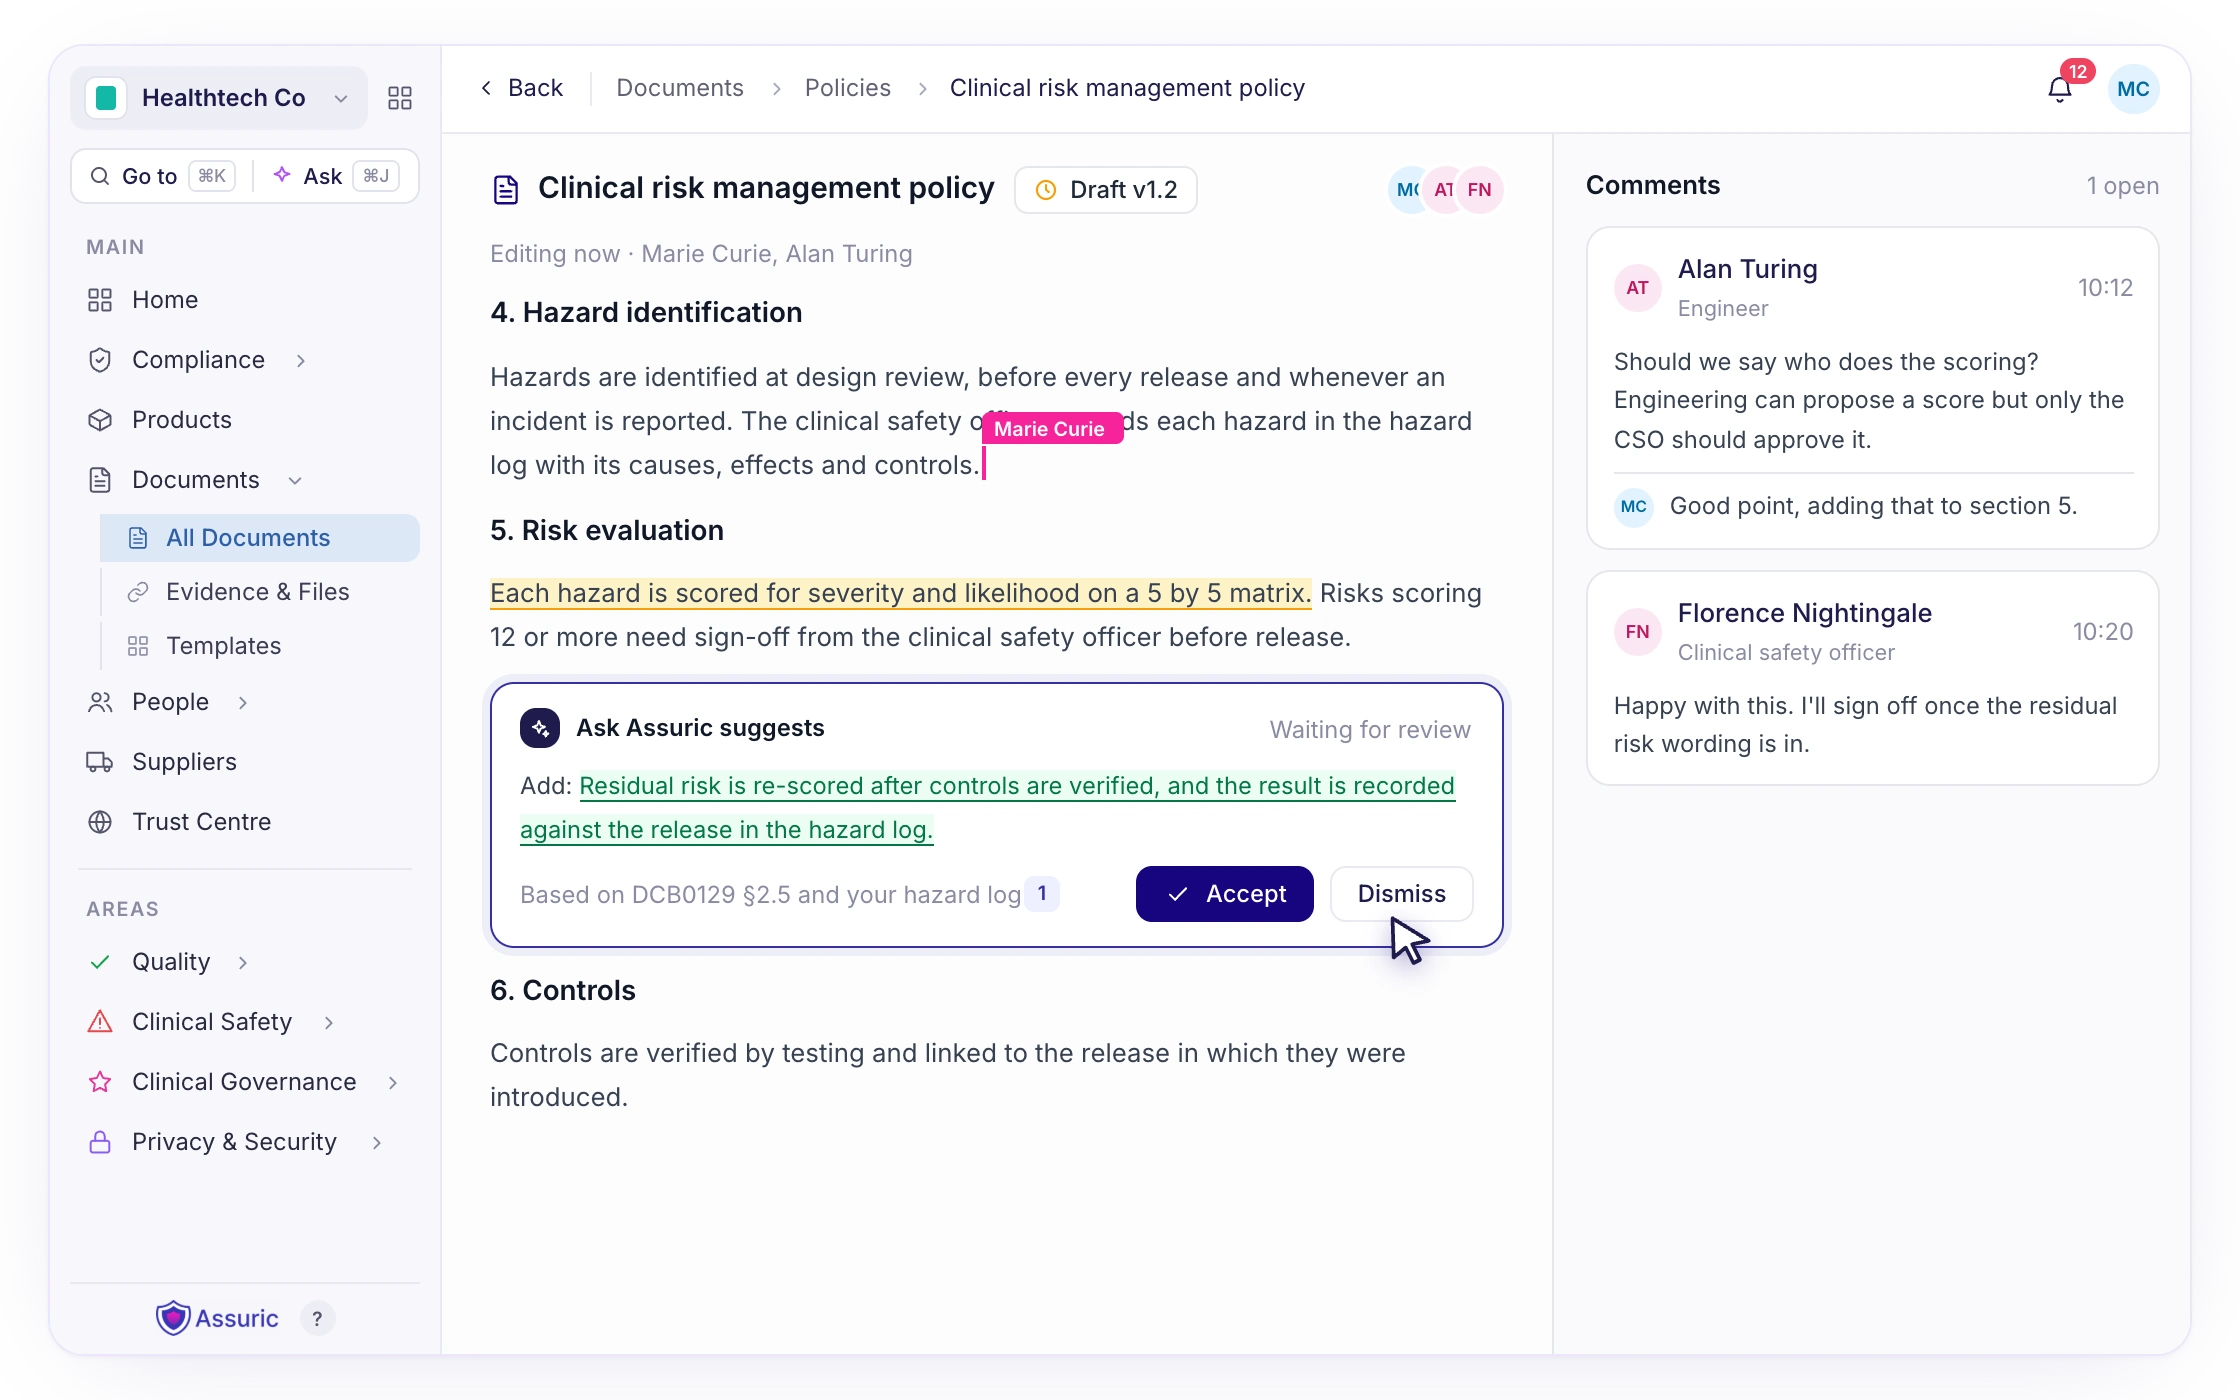The image size is (2240, 1400).
Task: Open Templates in the sidebar
Action: [260, 646]
